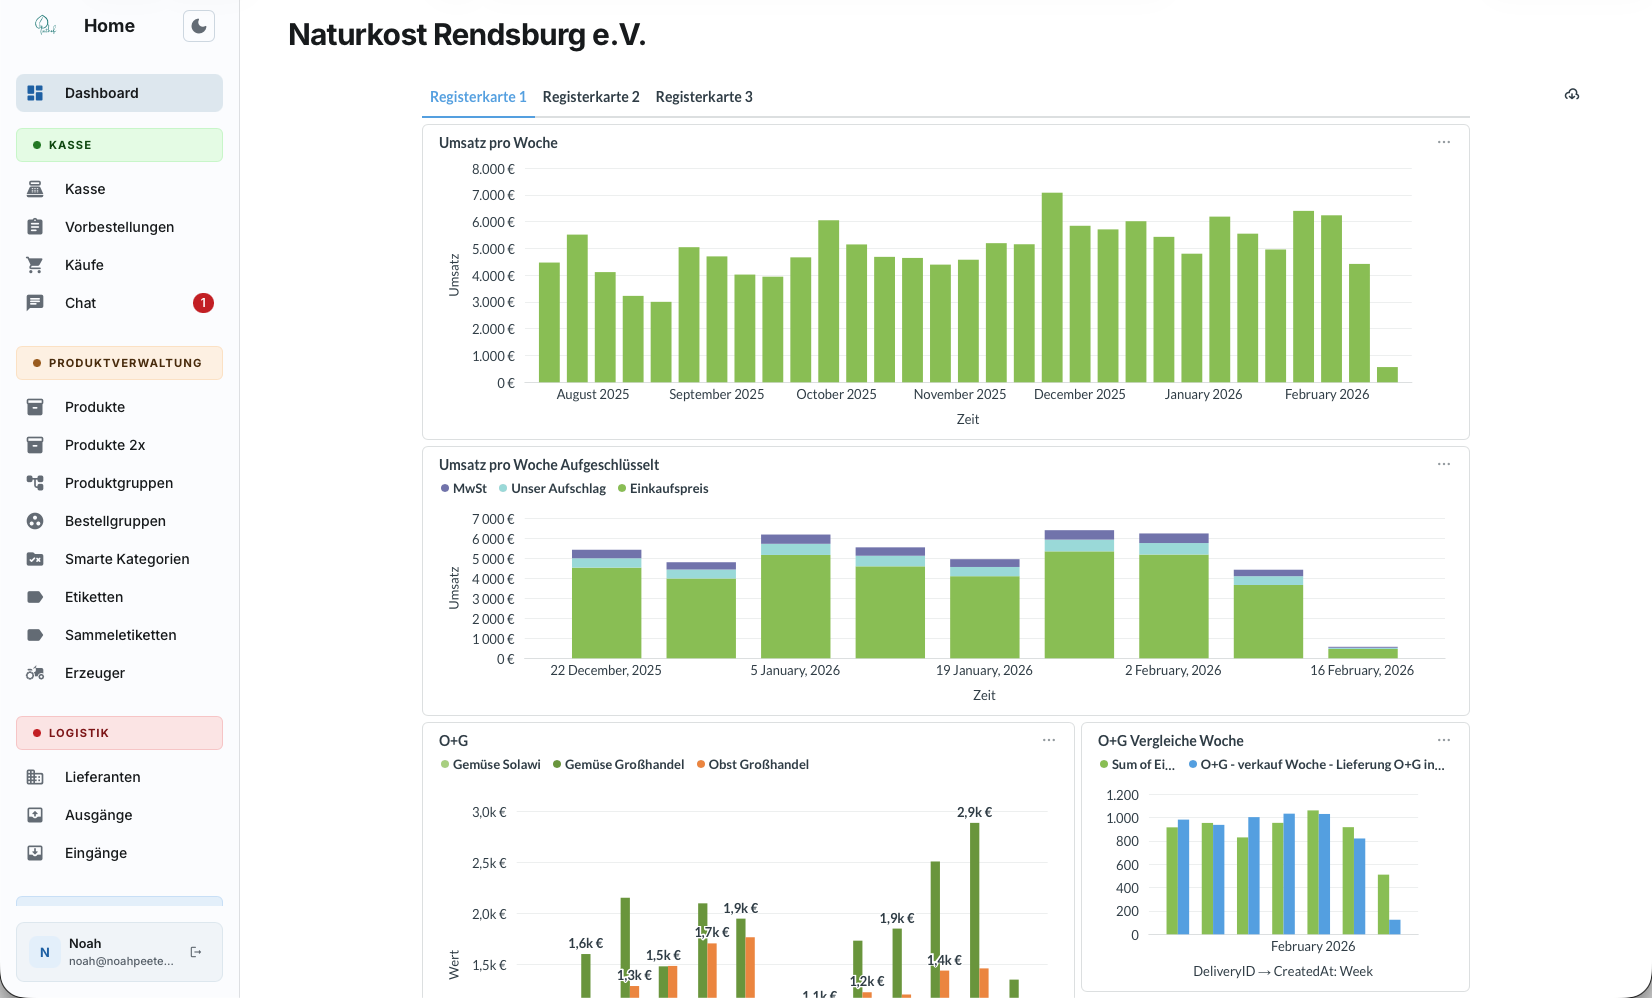
Task: Open the Registerkarte 3 tab
Action: click(x=704, y=96)
